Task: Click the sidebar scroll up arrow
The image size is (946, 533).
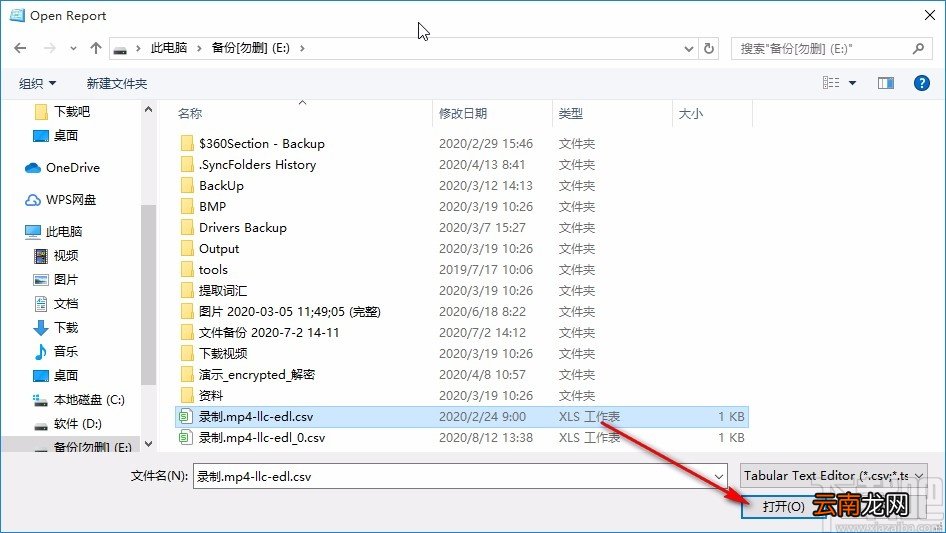Action: [x=148, y=109]
